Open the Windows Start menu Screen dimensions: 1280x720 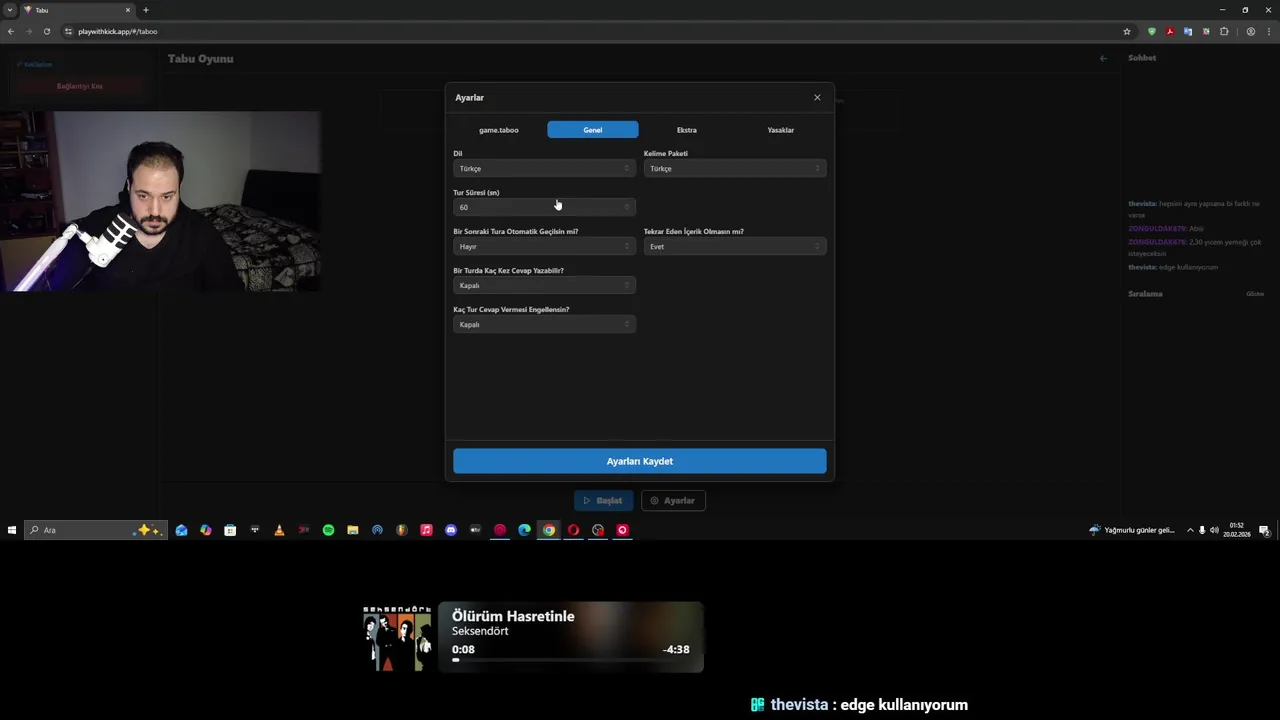(x=12, y=530)
